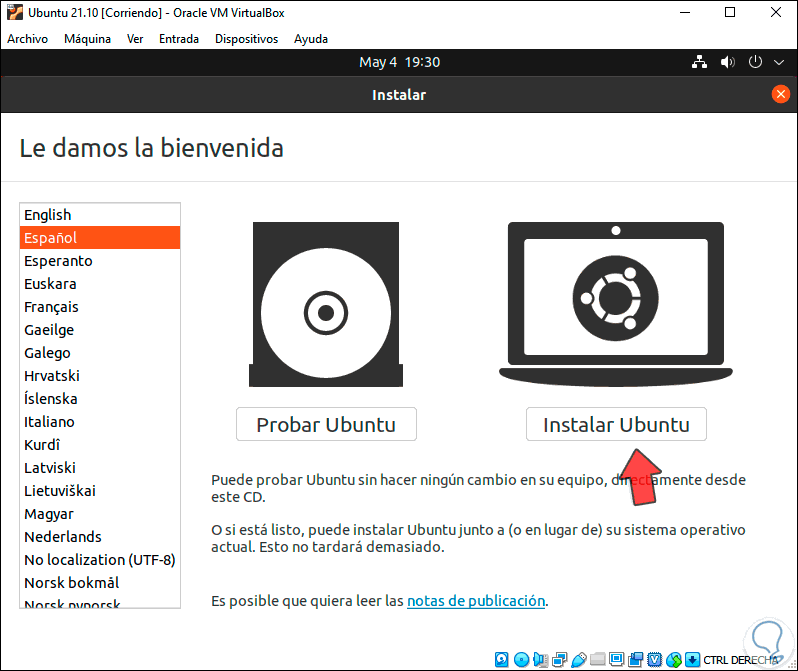The image size is (798, 671).
Task: Open the Dispositivos menu
Action: (x=246, y=39)
